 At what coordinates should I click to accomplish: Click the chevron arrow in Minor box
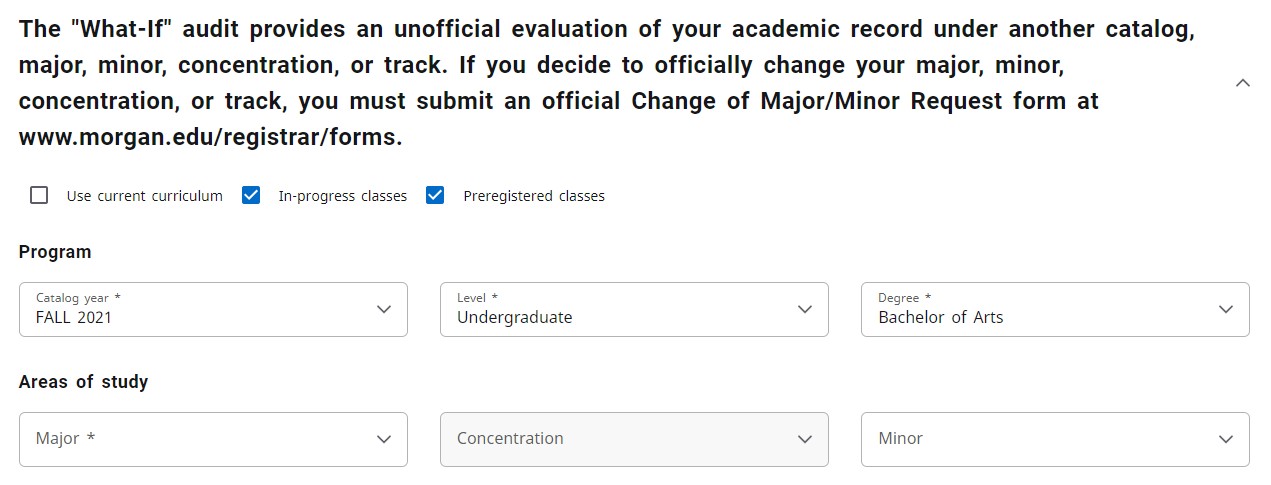[x=1226, y=439]
